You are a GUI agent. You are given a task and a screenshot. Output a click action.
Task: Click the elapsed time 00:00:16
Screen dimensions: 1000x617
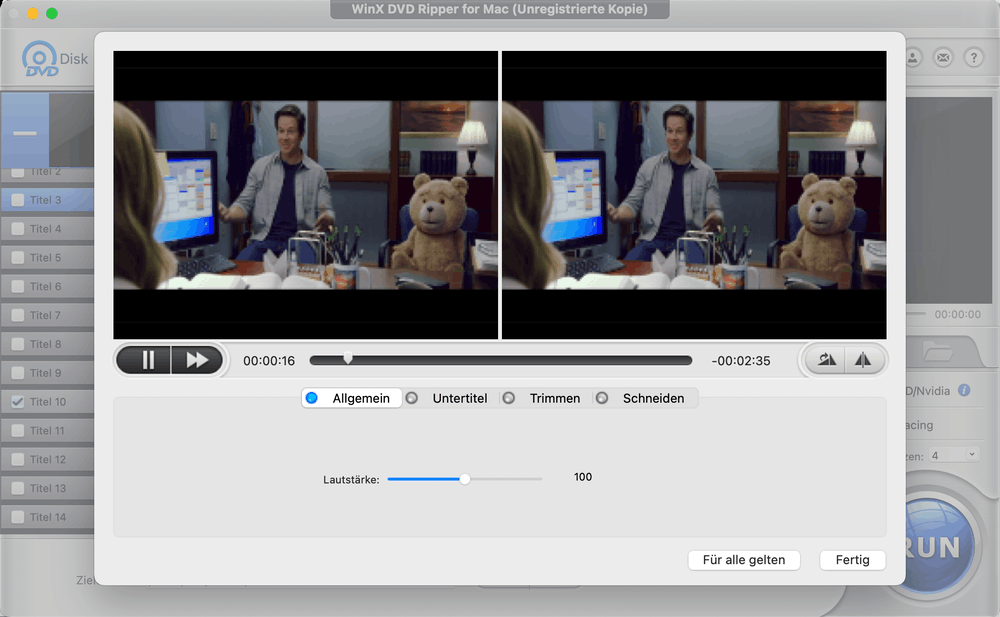point(268,361)
